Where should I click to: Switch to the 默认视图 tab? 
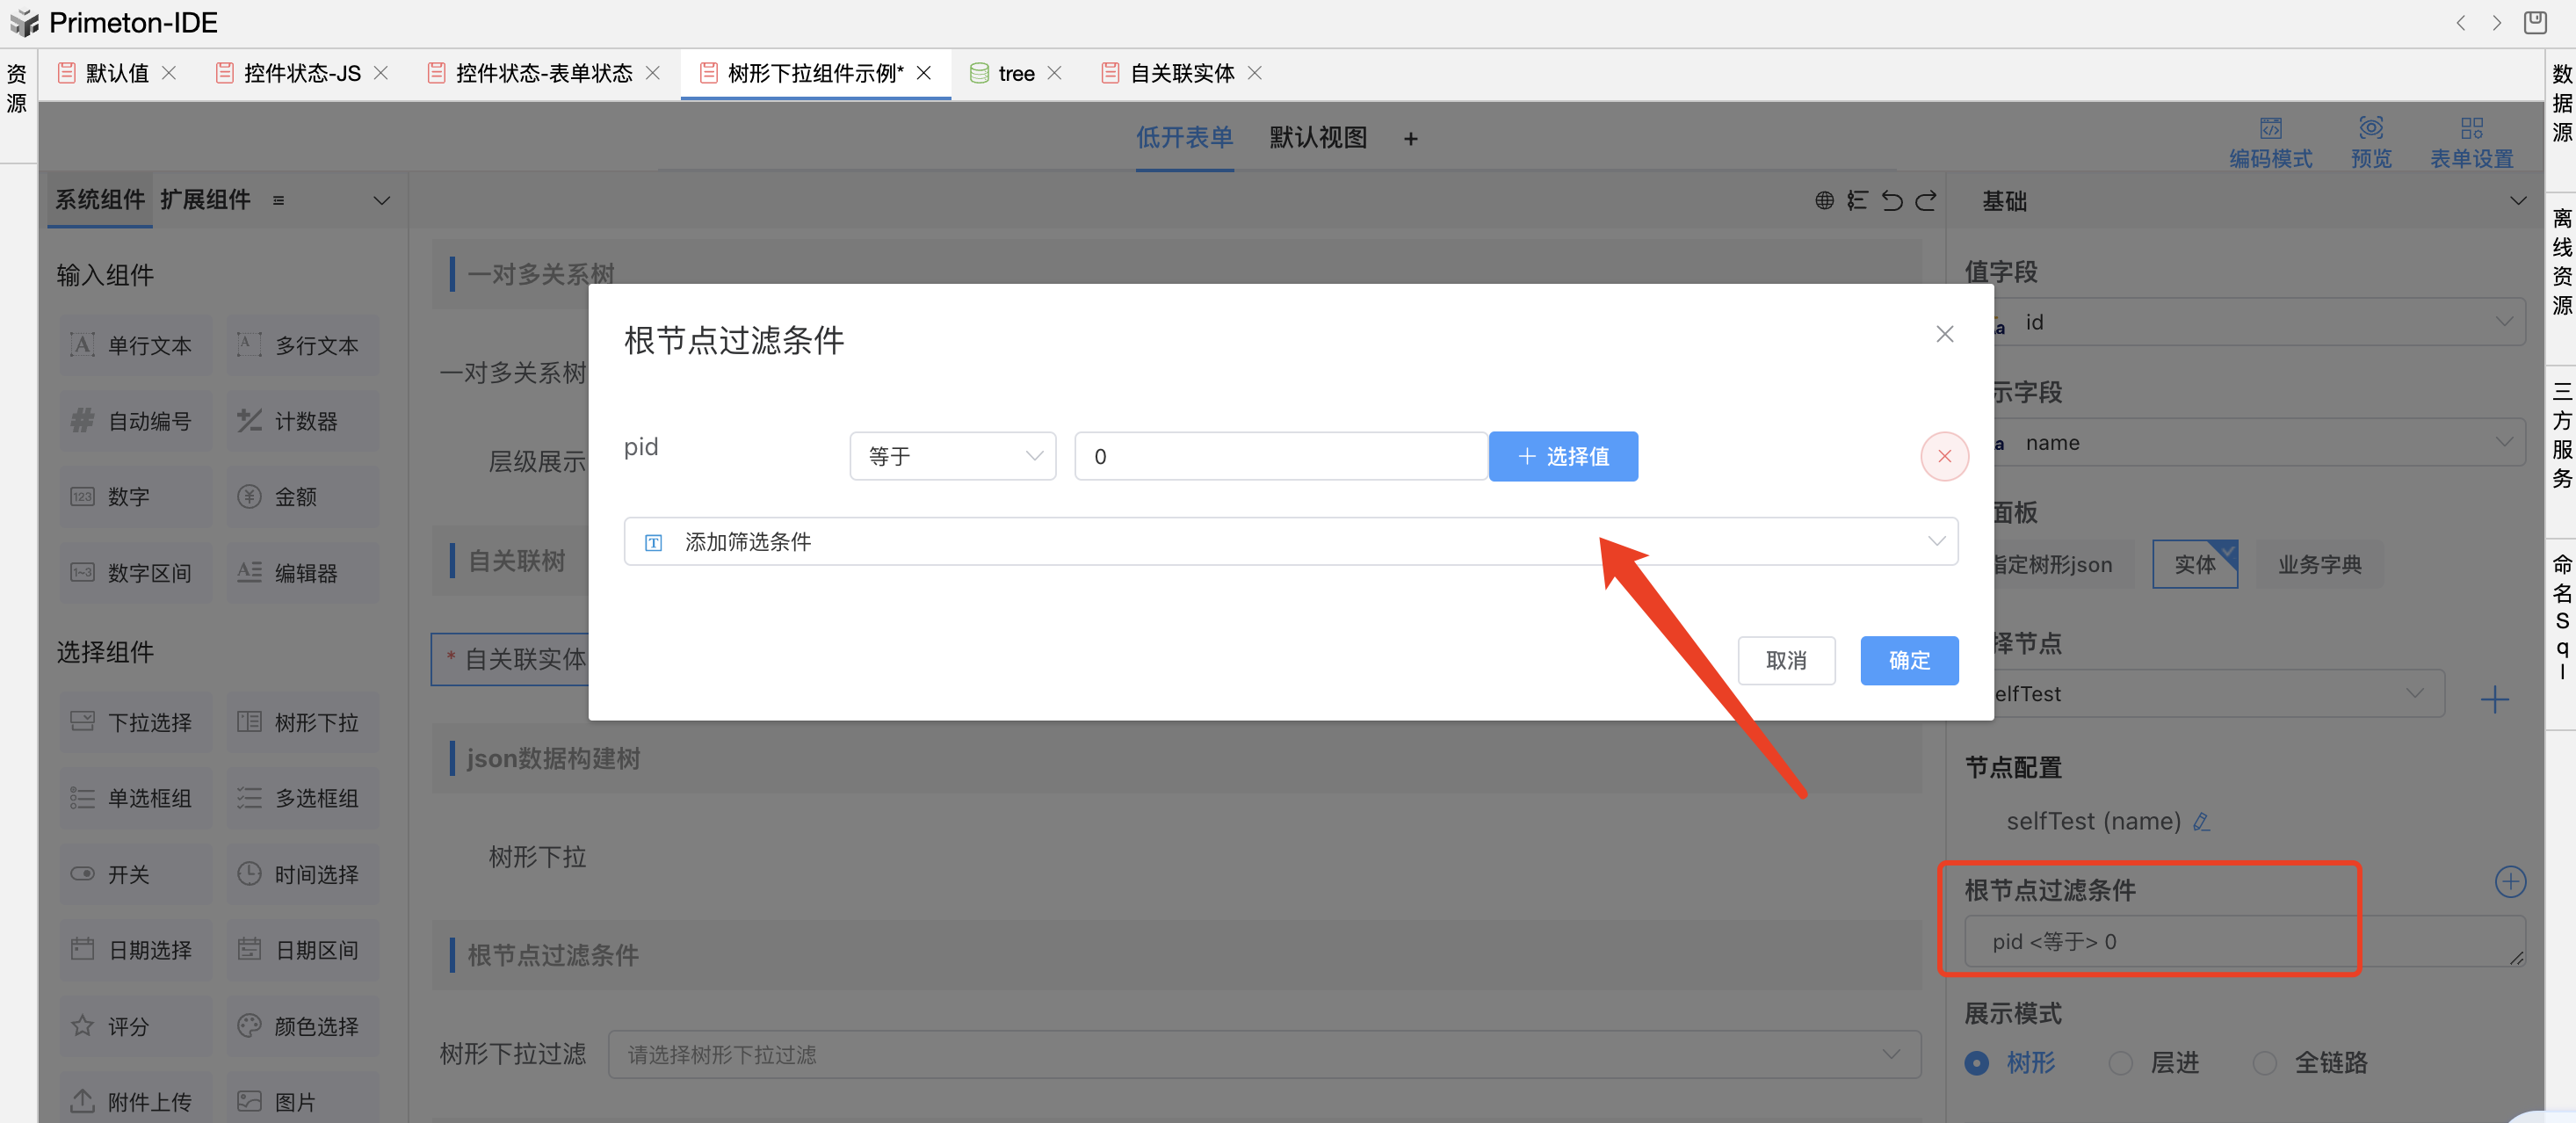[1317, 138]
